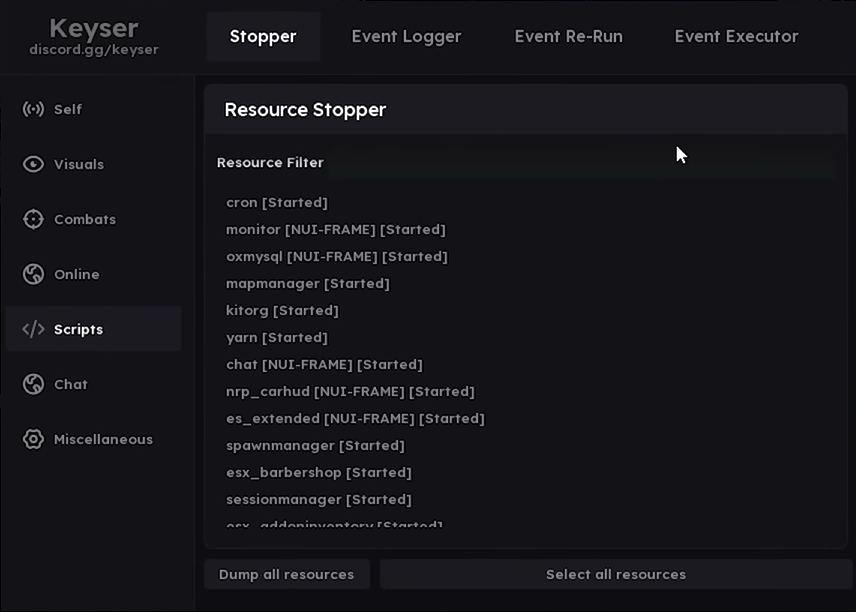The height and width of the screenshot is (612, 856).
Task: Click the Miscellaneous gear icon
Action: pos(33,439)
